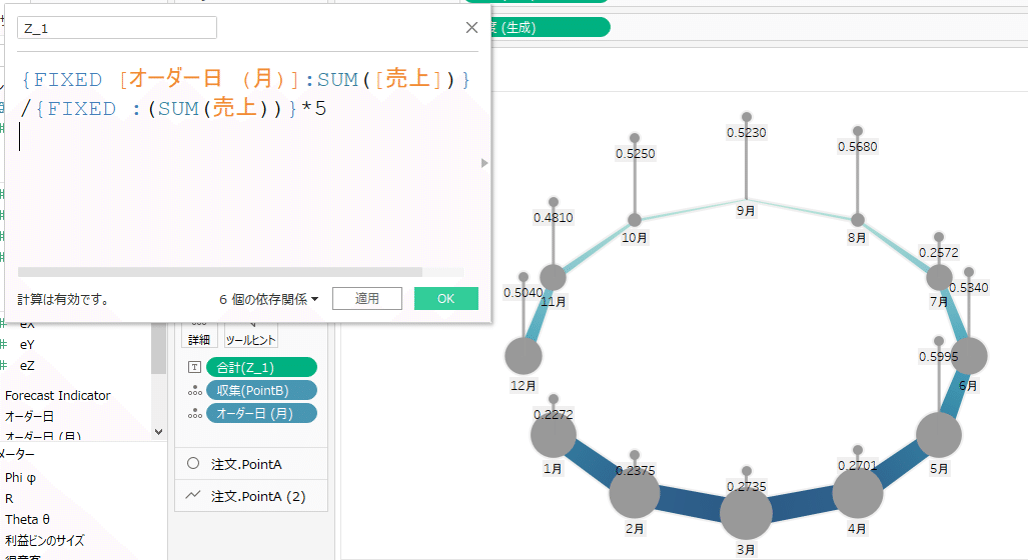Click the 12月 gray circle mark
Image resolution: width=1028 pixels, height=560 pixels.
tap(523, 356)
